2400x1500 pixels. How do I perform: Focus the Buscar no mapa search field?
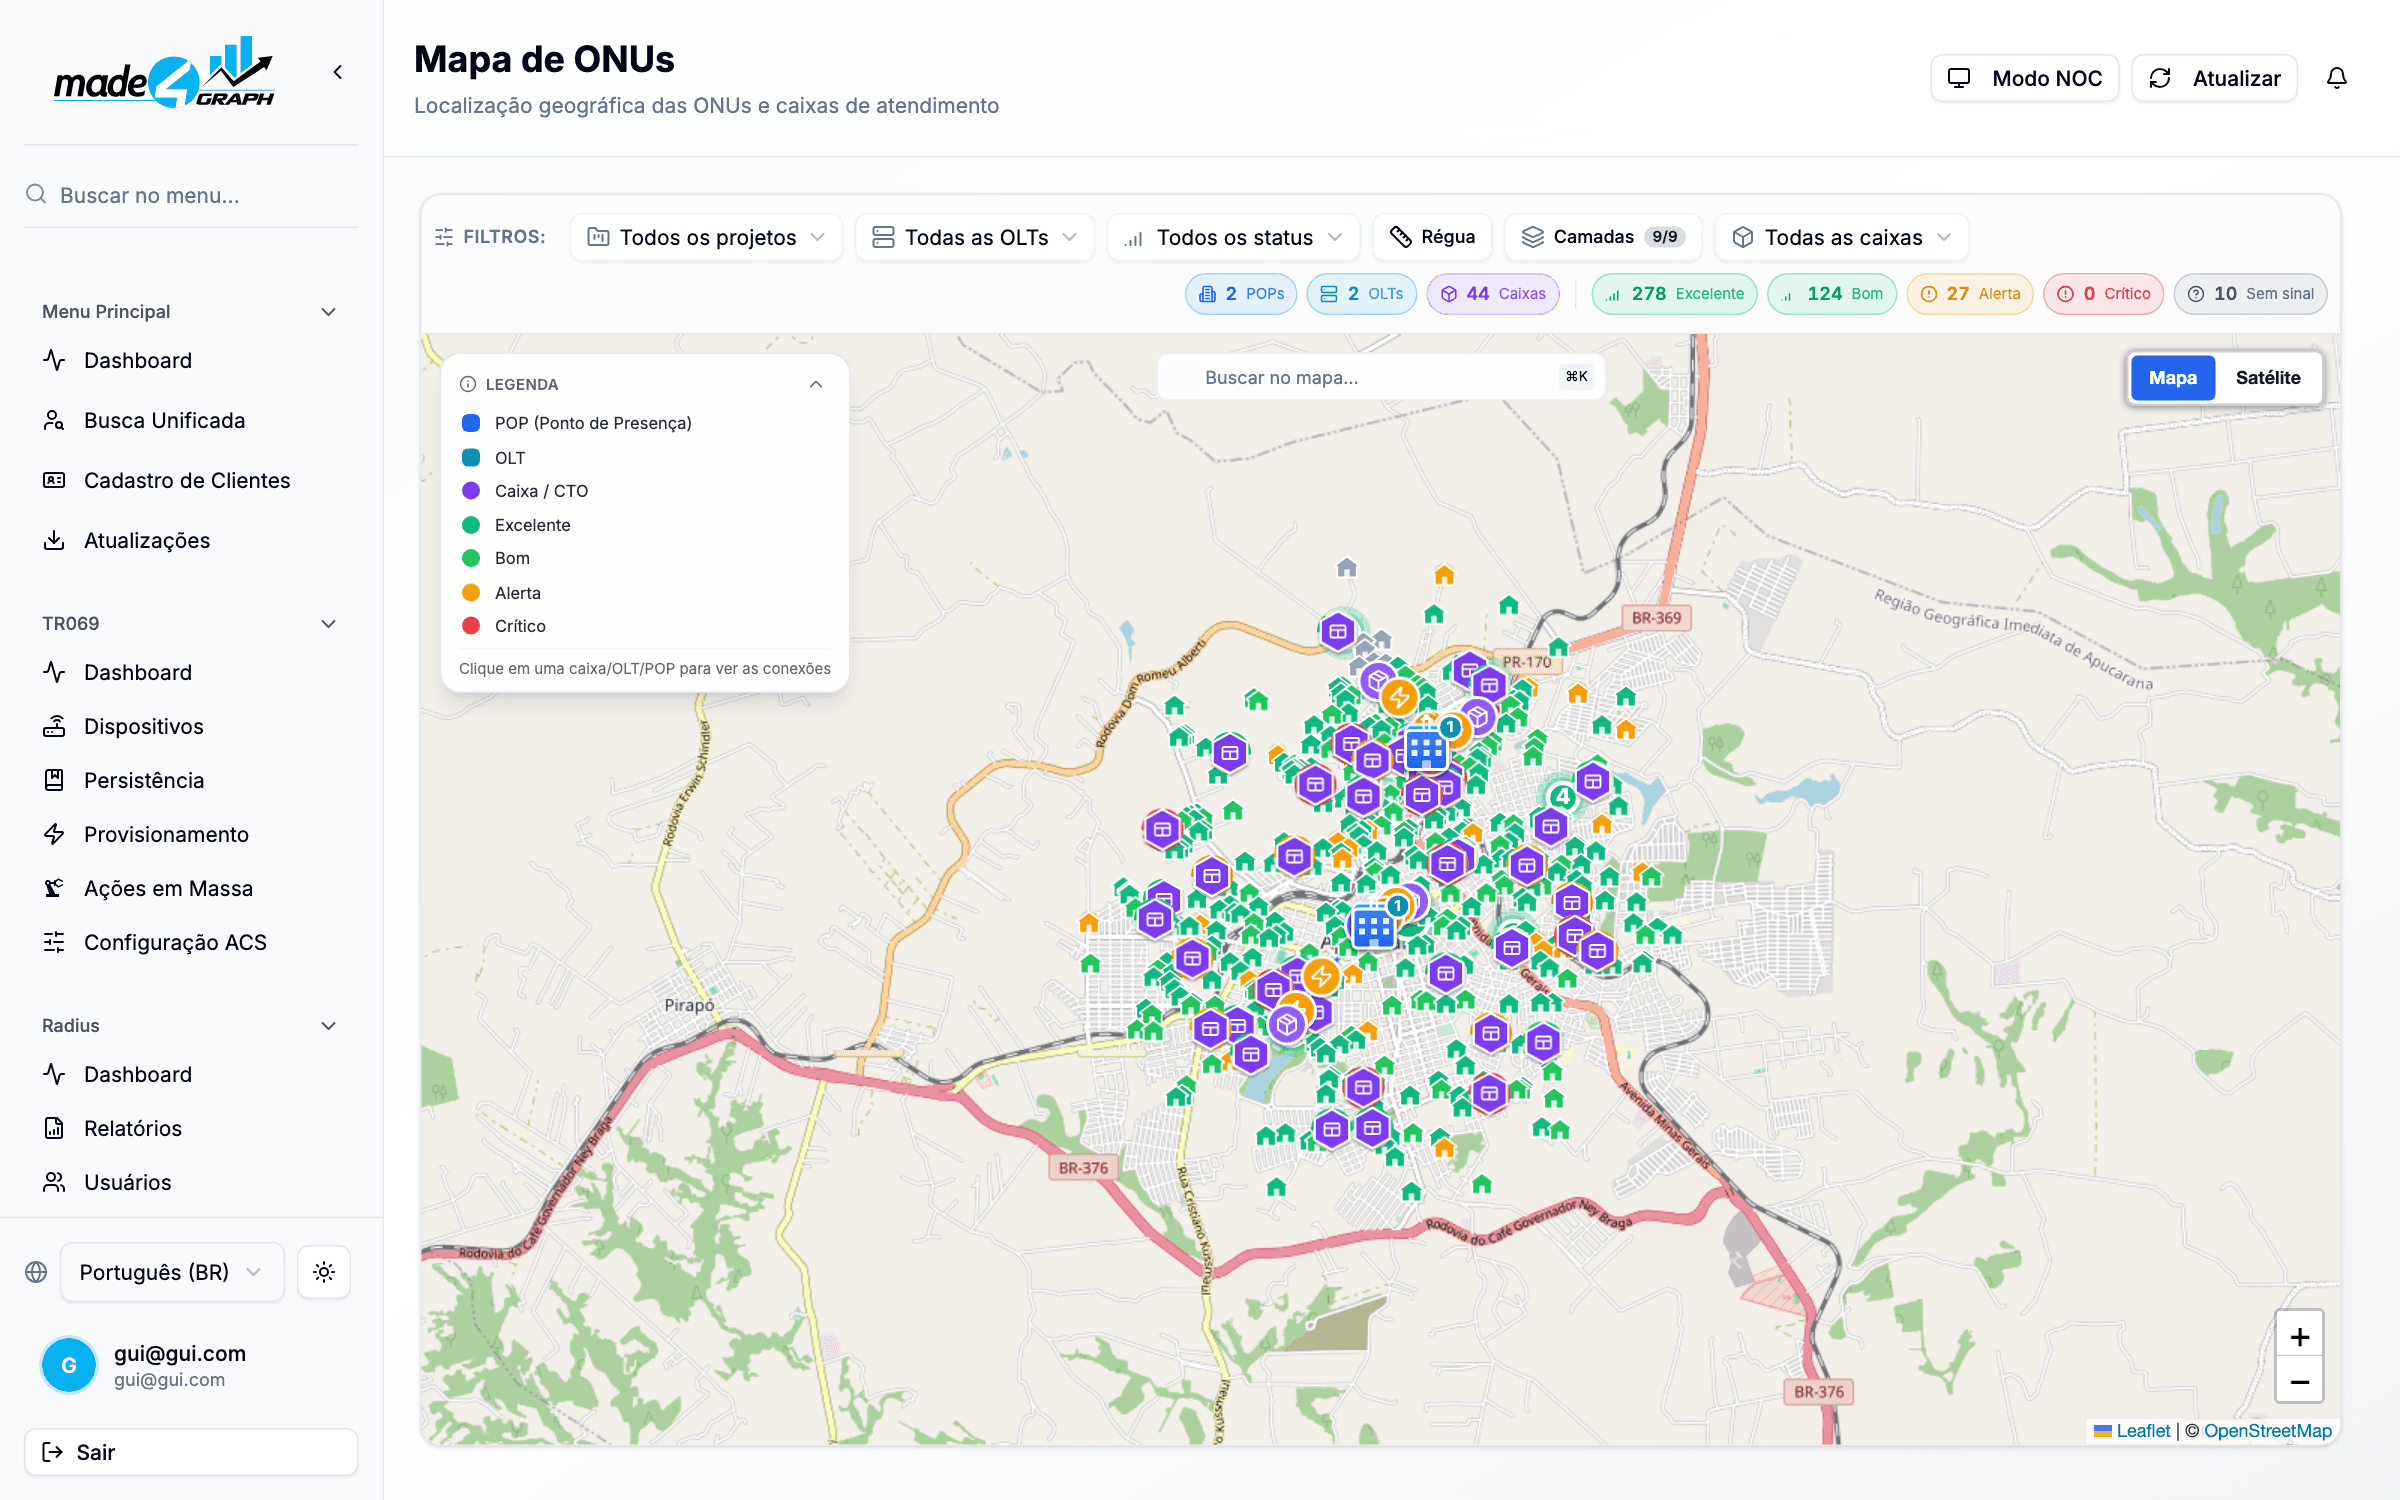click(x=1380, y=377)
